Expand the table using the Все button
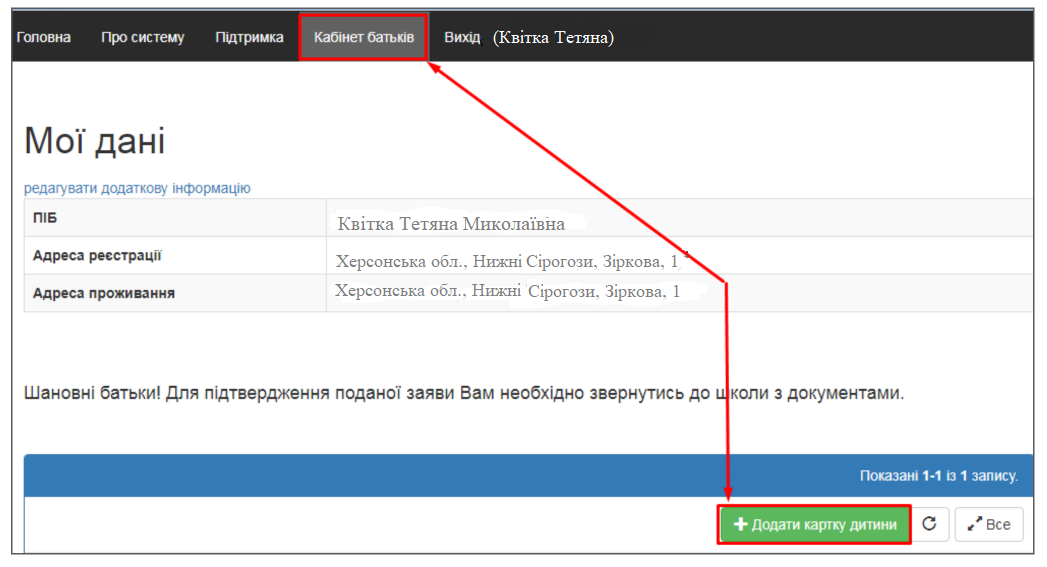The width and height of the screenshot is (1047, 567). click(x=989, y=524)
